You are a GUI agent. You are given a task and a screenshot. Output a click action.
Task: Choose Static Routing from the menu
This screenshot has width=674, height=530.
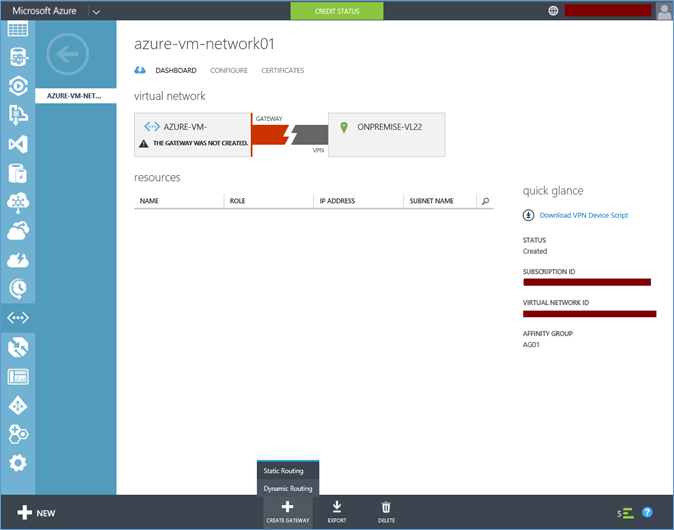[x=288, y=471]
